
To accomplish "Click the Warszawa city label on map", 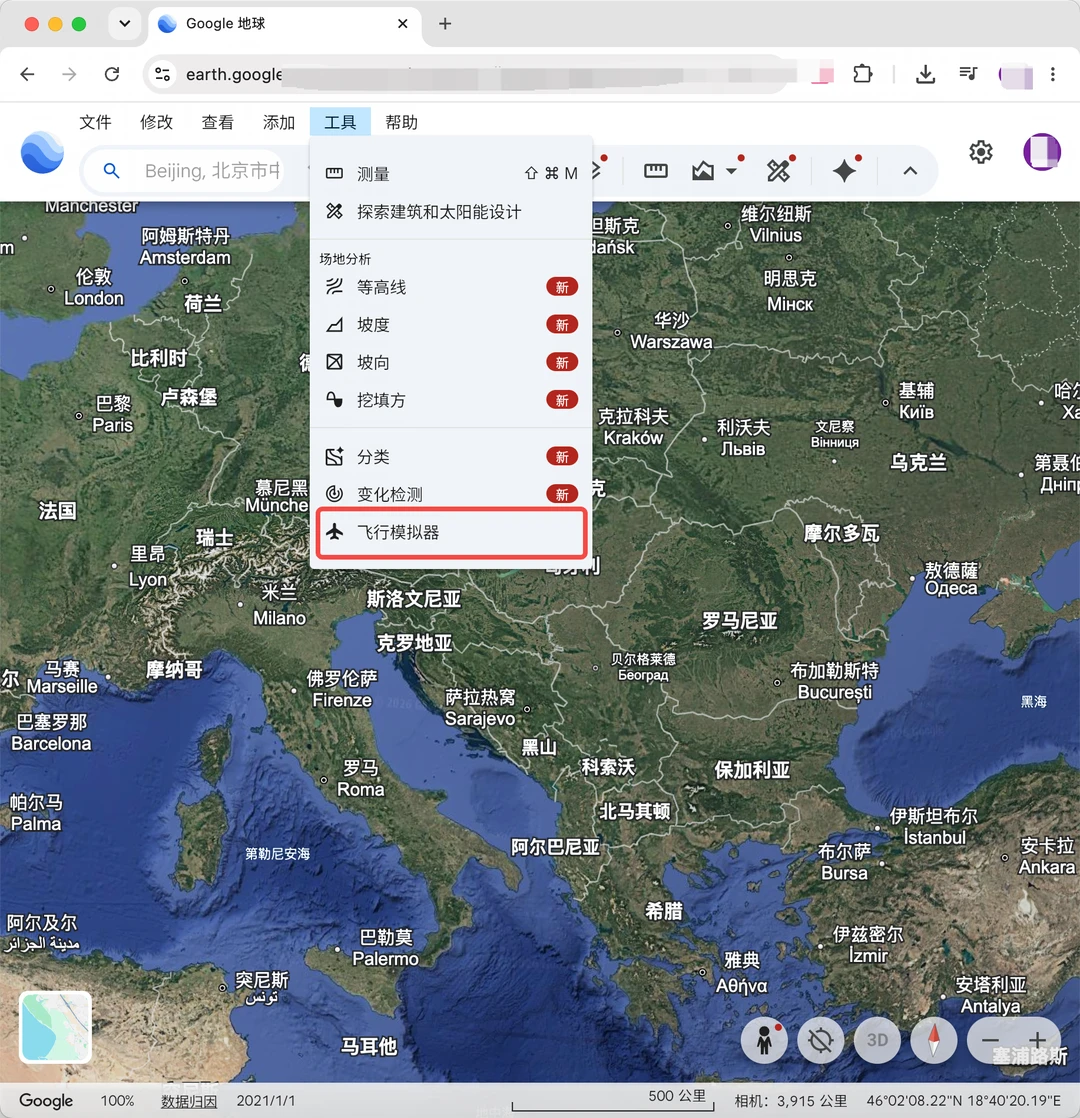I will point(671,342).
